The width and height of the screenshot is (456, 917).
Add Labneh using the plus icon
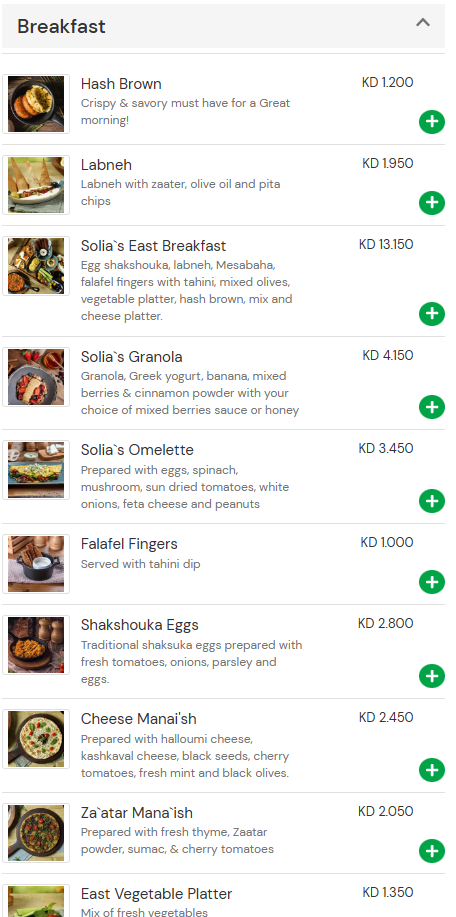(x=431, y=202)
